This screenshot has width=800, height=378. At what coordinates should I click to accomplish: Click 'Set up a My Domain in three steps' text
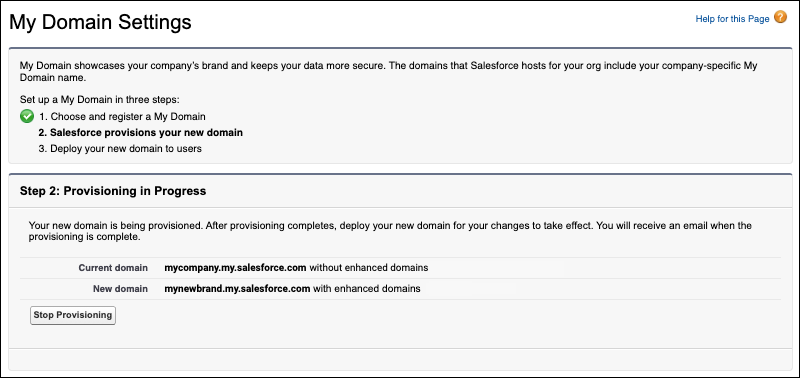[x=99, y=100]
